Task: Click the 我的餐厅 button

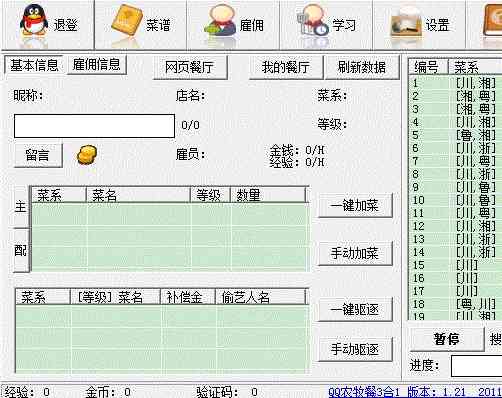Action: click(286, 67)
